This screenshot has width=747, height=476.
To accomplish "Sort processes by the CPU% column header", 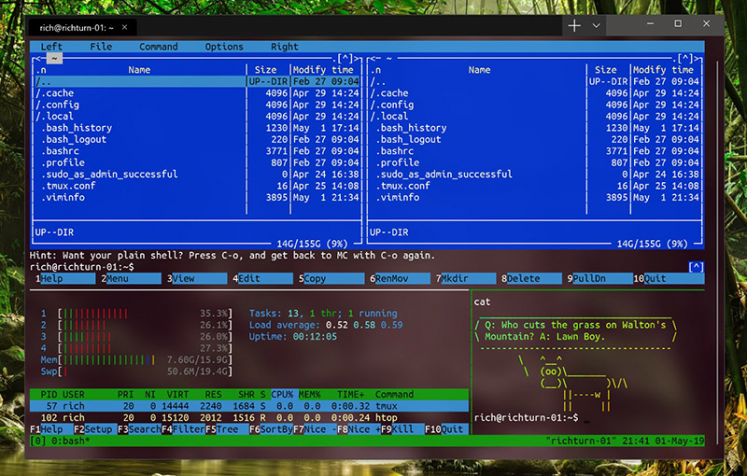I will pyautogui.click(x=282, y=395).
